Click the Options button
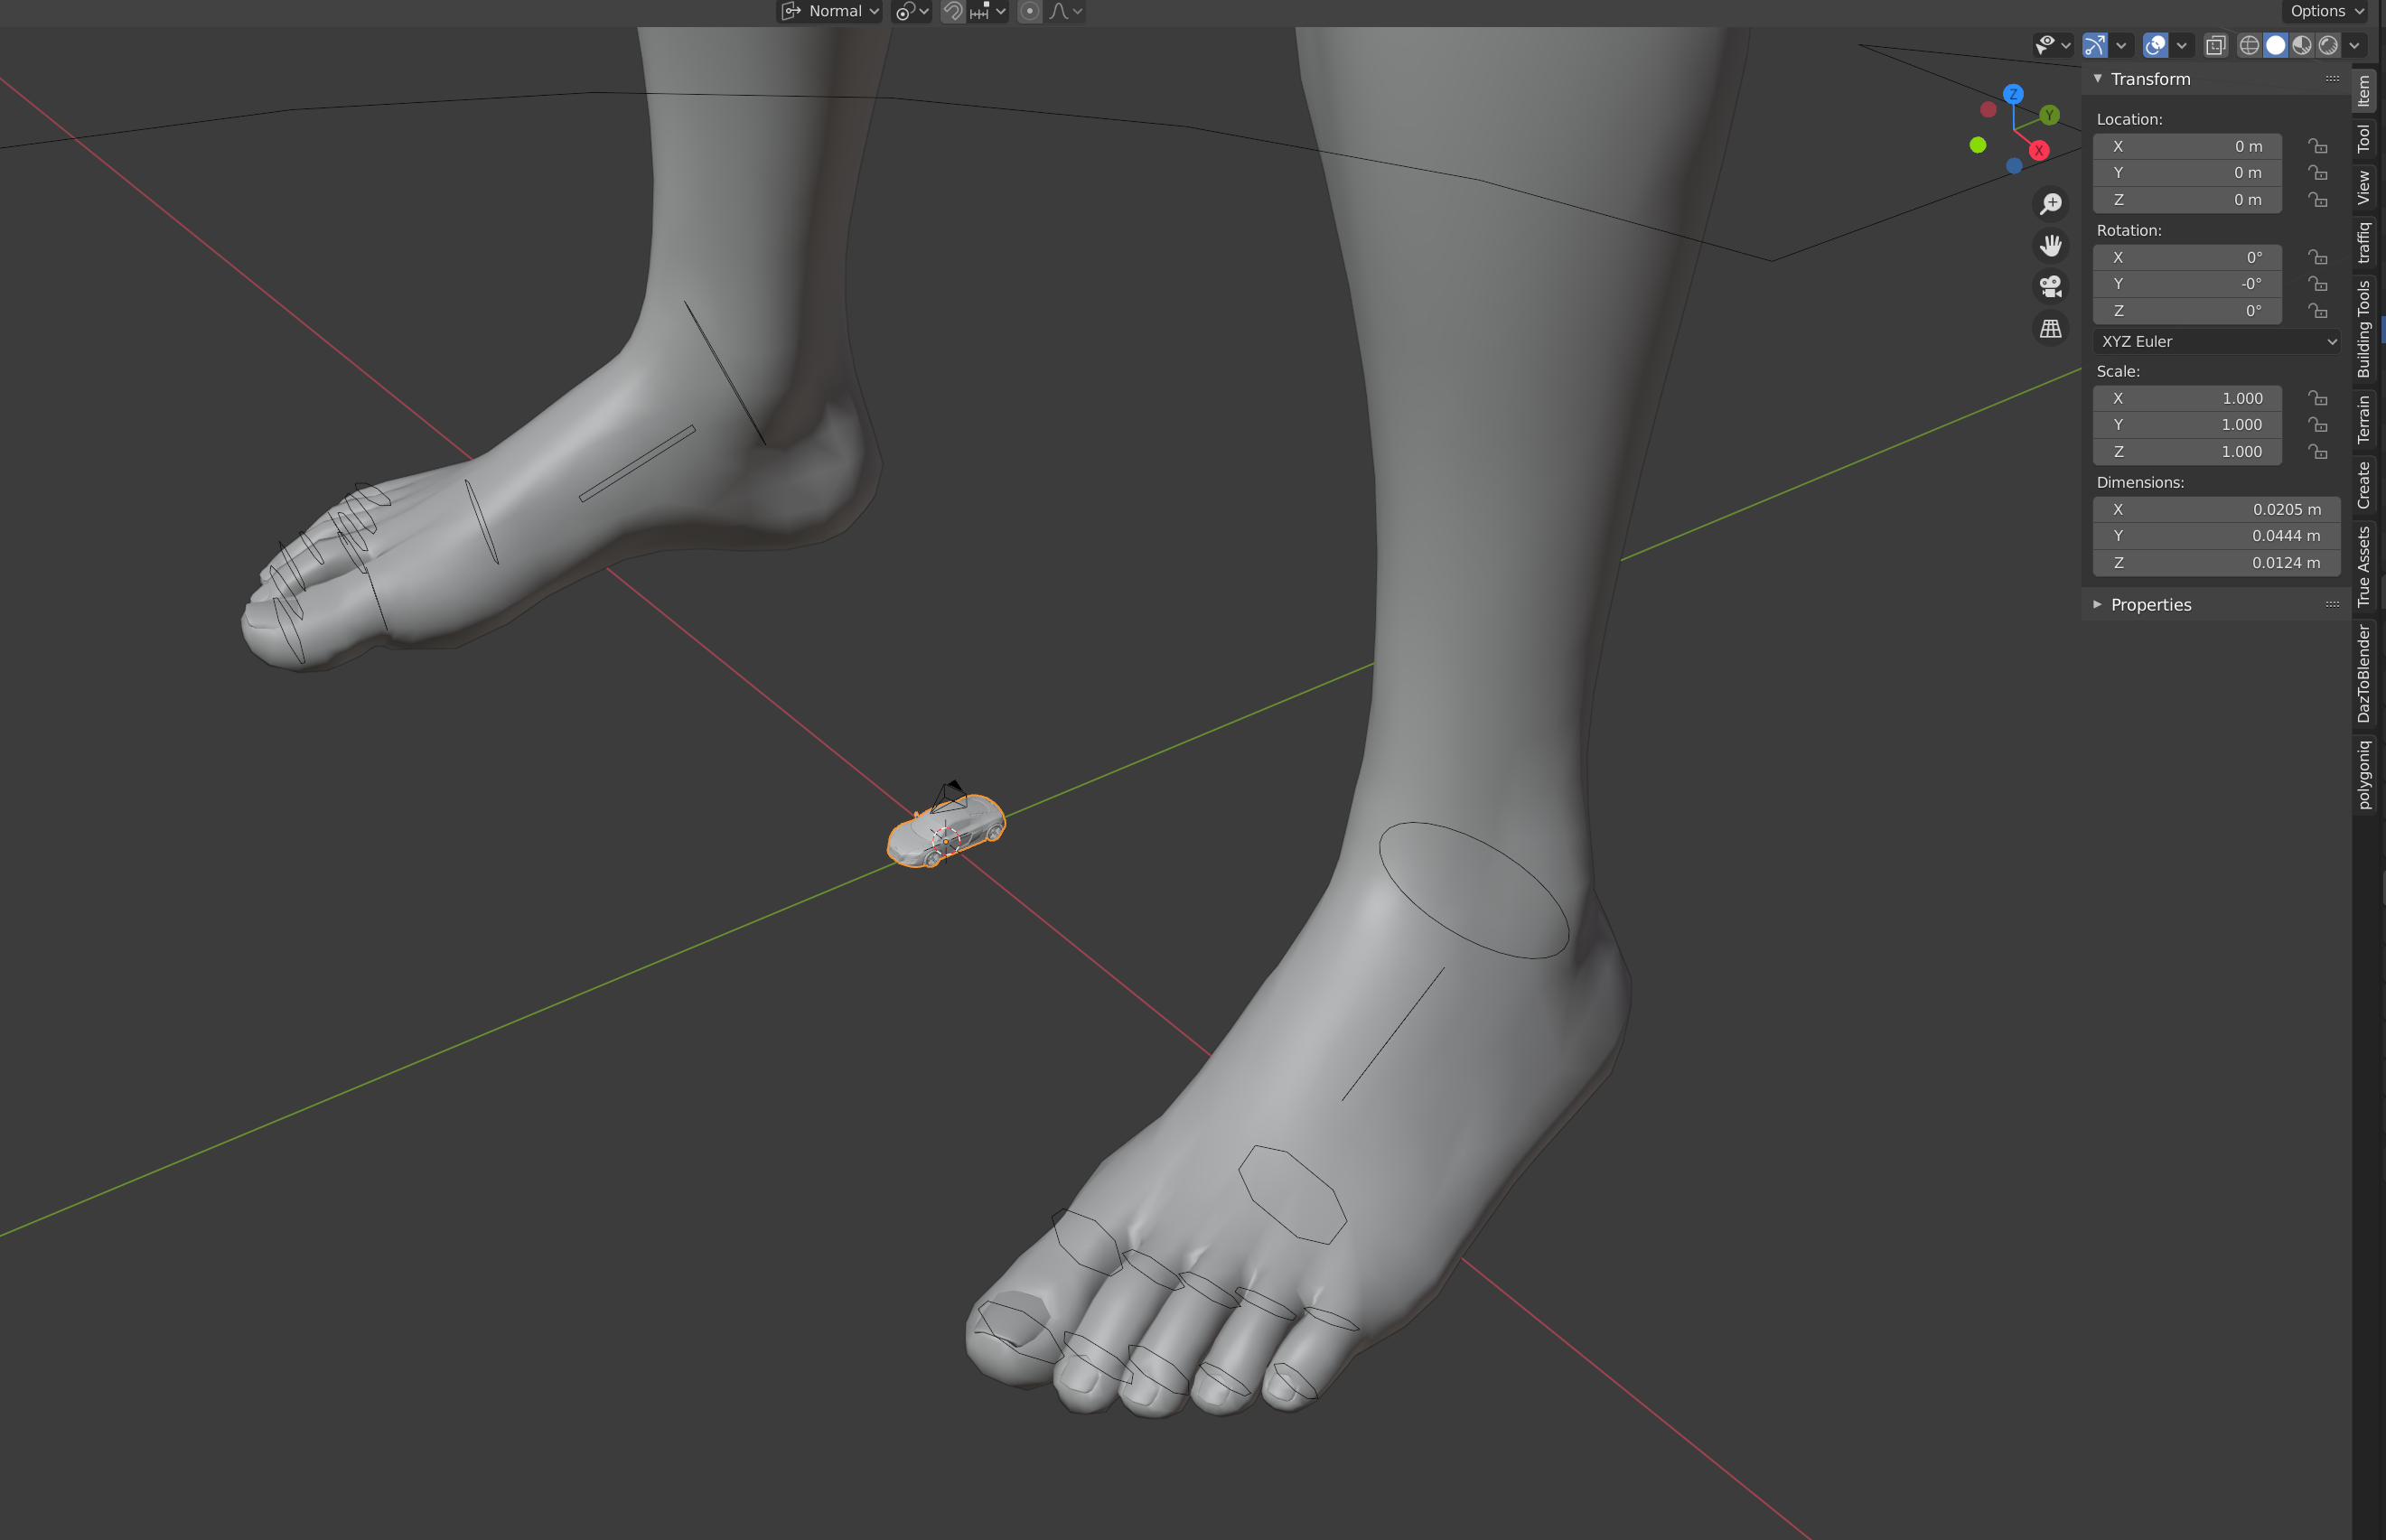This screenshot has width=2386, height=1540. point(2326,11)
